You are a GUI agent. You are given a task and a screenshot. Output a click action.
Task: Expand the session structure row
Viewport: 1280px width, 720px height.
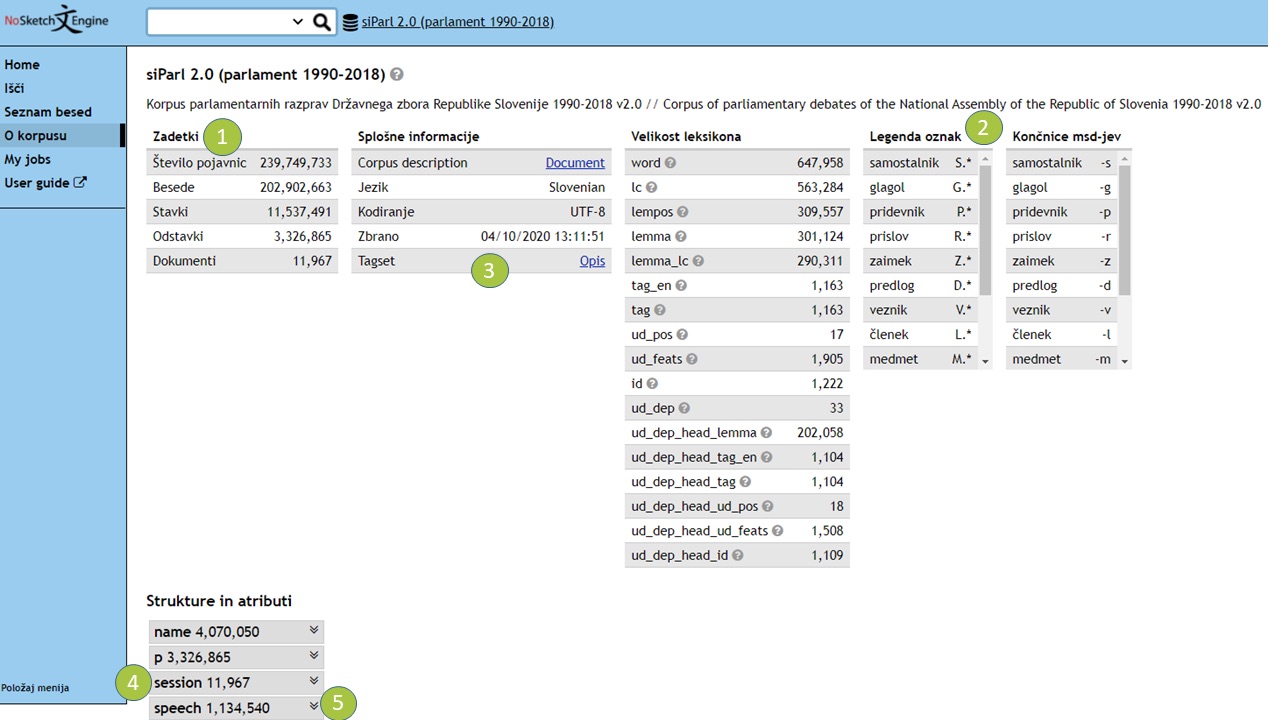(314, 682)
